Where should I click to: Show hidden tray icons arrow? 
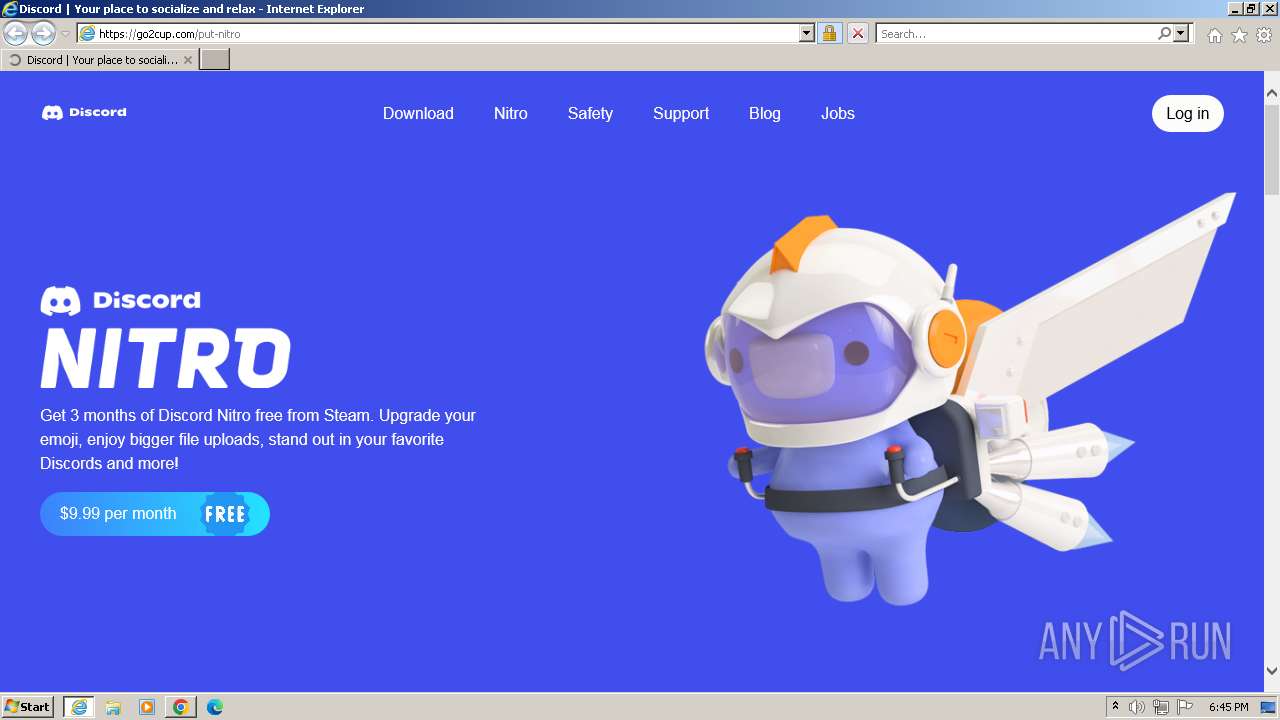click(x=1115, y=707)
